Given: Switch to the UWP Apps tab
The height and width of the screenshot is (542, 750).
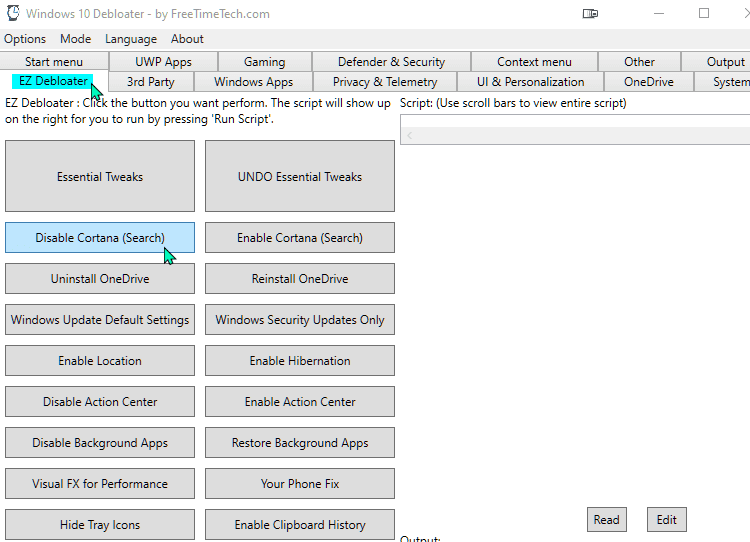Looking at the screenshot, I should tap(163, 62).
